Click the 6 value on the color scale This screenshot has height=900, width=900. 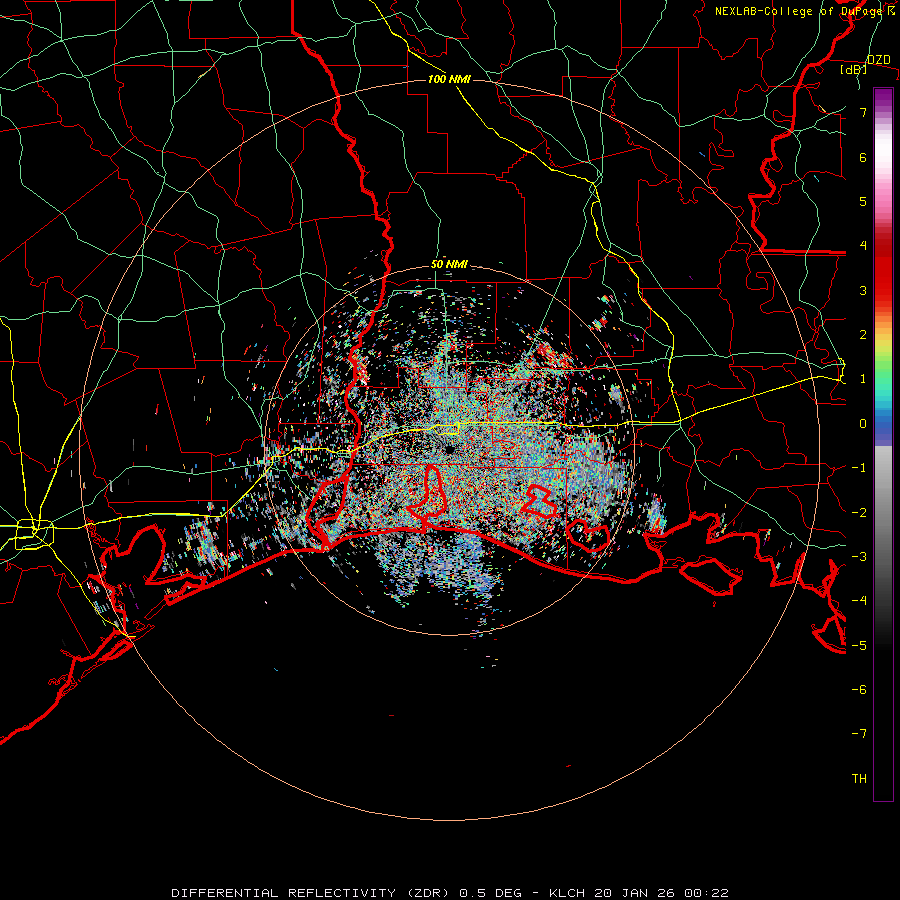coord(863,157)
